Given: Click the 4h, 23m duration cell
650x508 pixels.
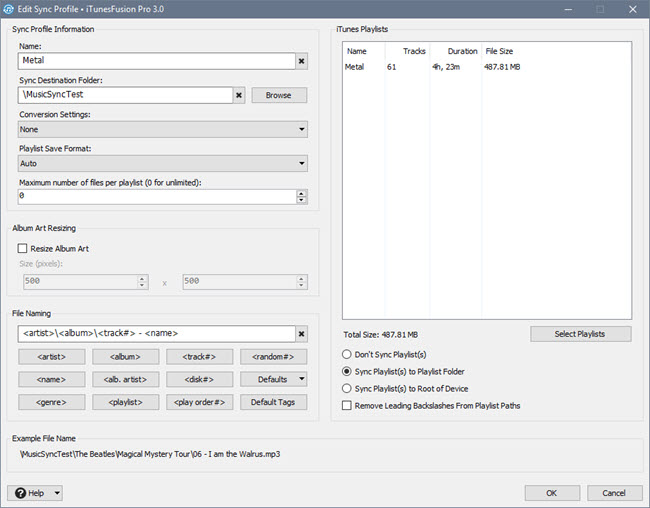Looking at the screenshot, I should (x=446, y=67).
